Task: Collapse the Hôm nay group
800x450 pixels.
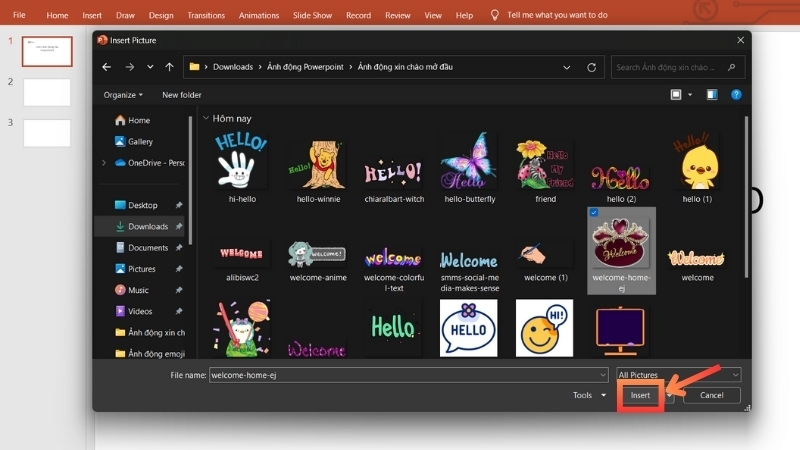Action: click(206, 118)
